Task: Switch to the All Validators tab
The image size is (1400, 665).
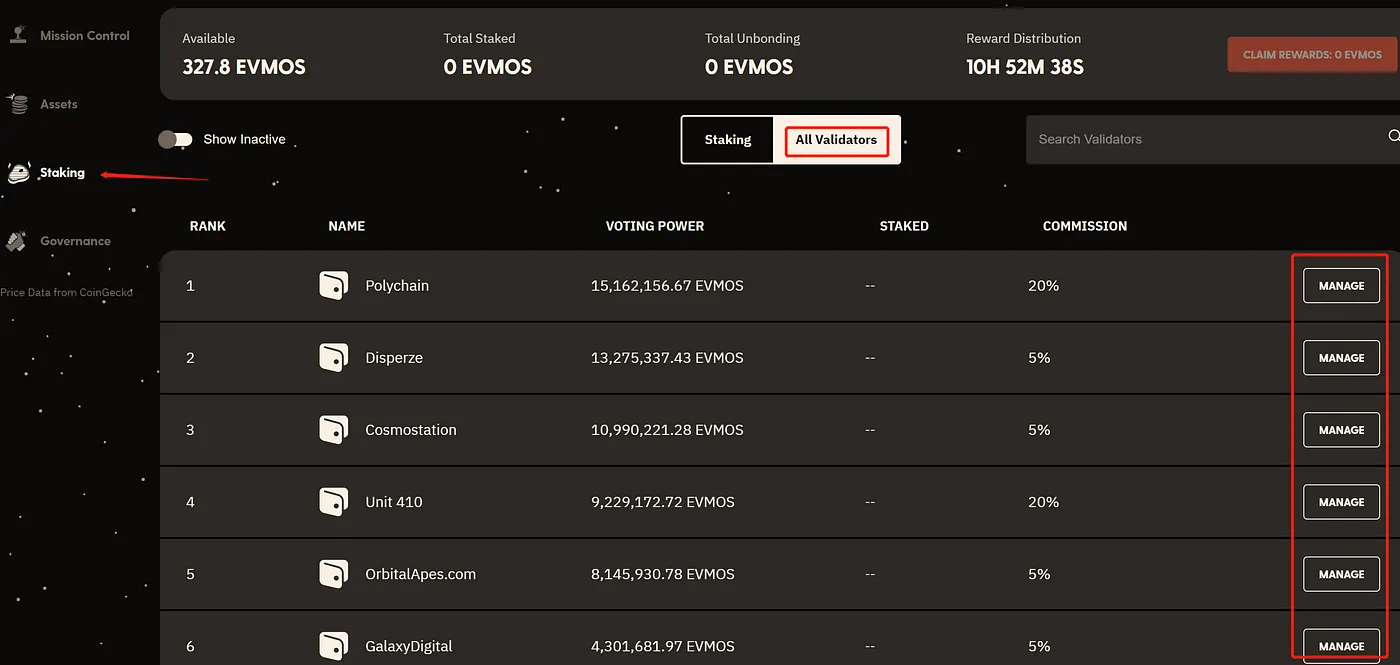Action: coord(836,140)
